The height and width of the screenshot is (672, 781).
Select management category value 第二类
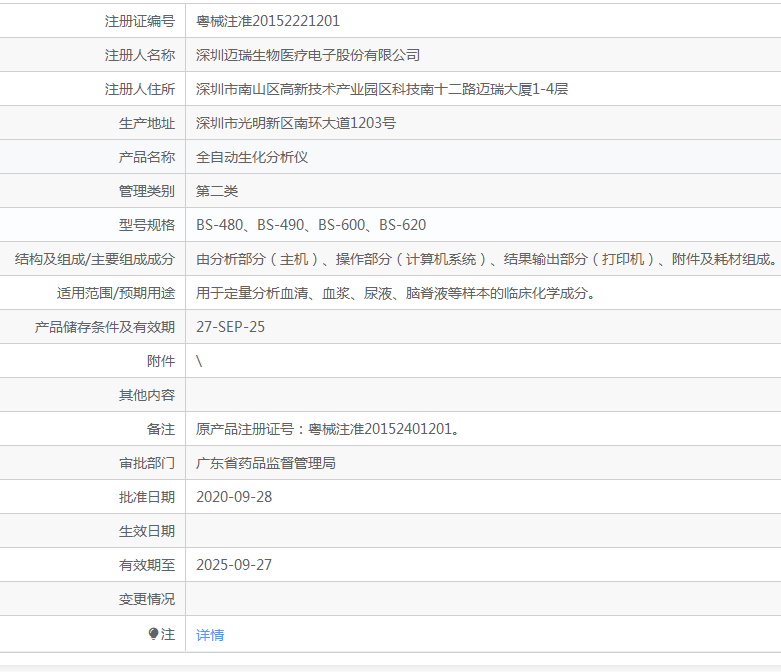(x=217, y=191)
